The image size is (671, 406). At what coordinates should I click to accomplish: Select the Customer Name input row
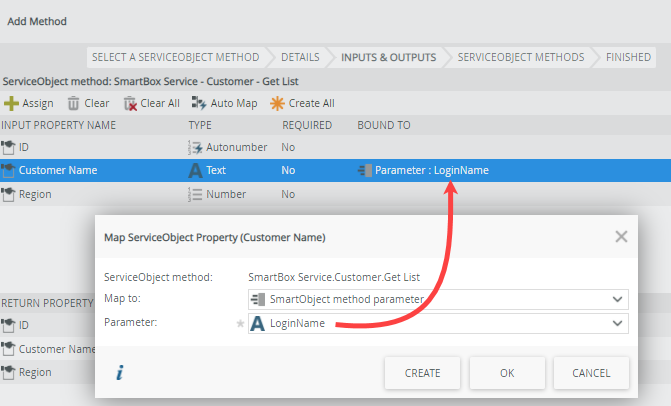(58, 170)
